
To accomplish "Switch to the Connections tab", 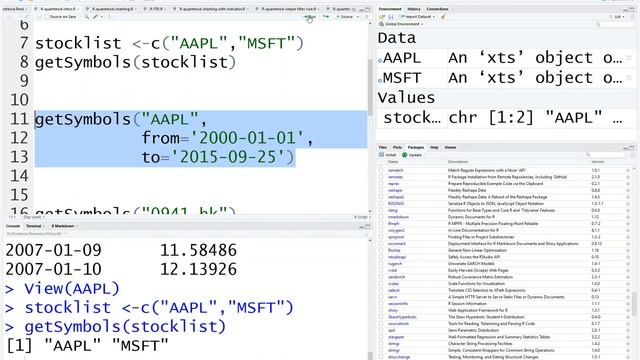I will (x=437, y=9).
